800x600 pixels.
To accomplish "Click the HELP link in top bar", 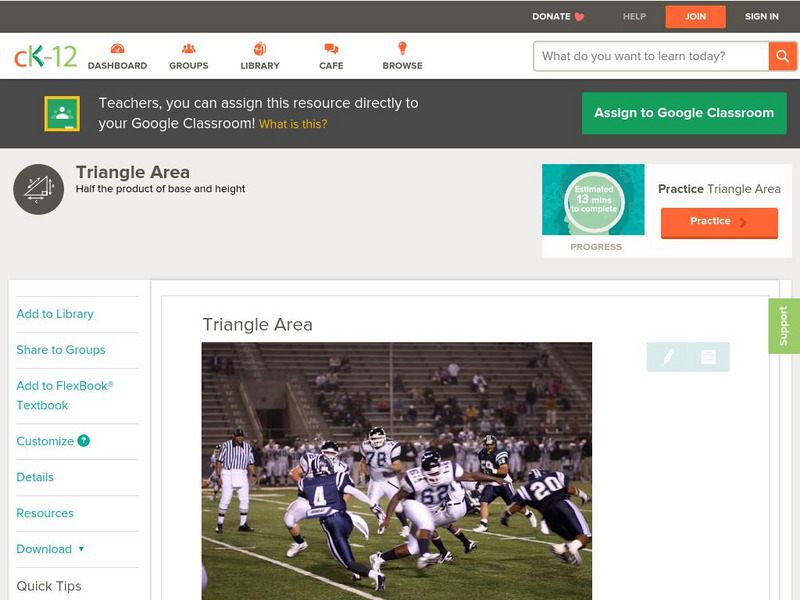I will (x=634, y=17).
